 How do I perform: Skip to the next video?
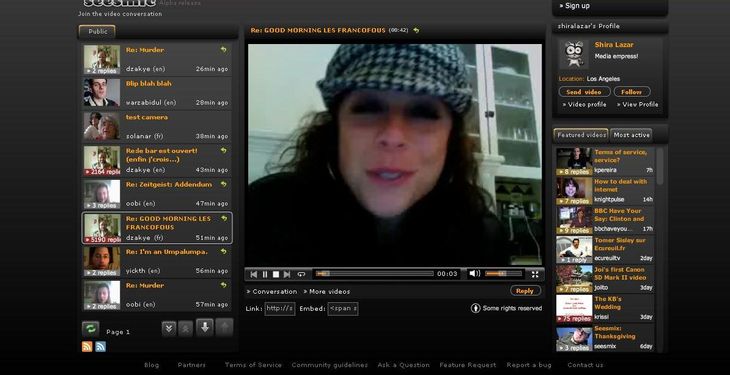[x=287, y=274]
